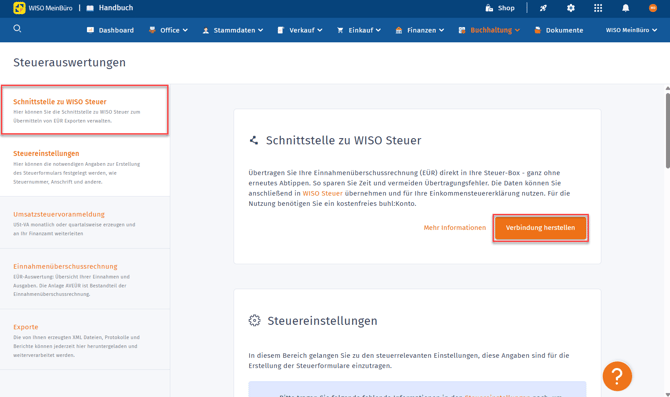This screenshot has width=670, height=397.
Task: Click the scrollbar down arrow
Action: [x=667, y=394]
